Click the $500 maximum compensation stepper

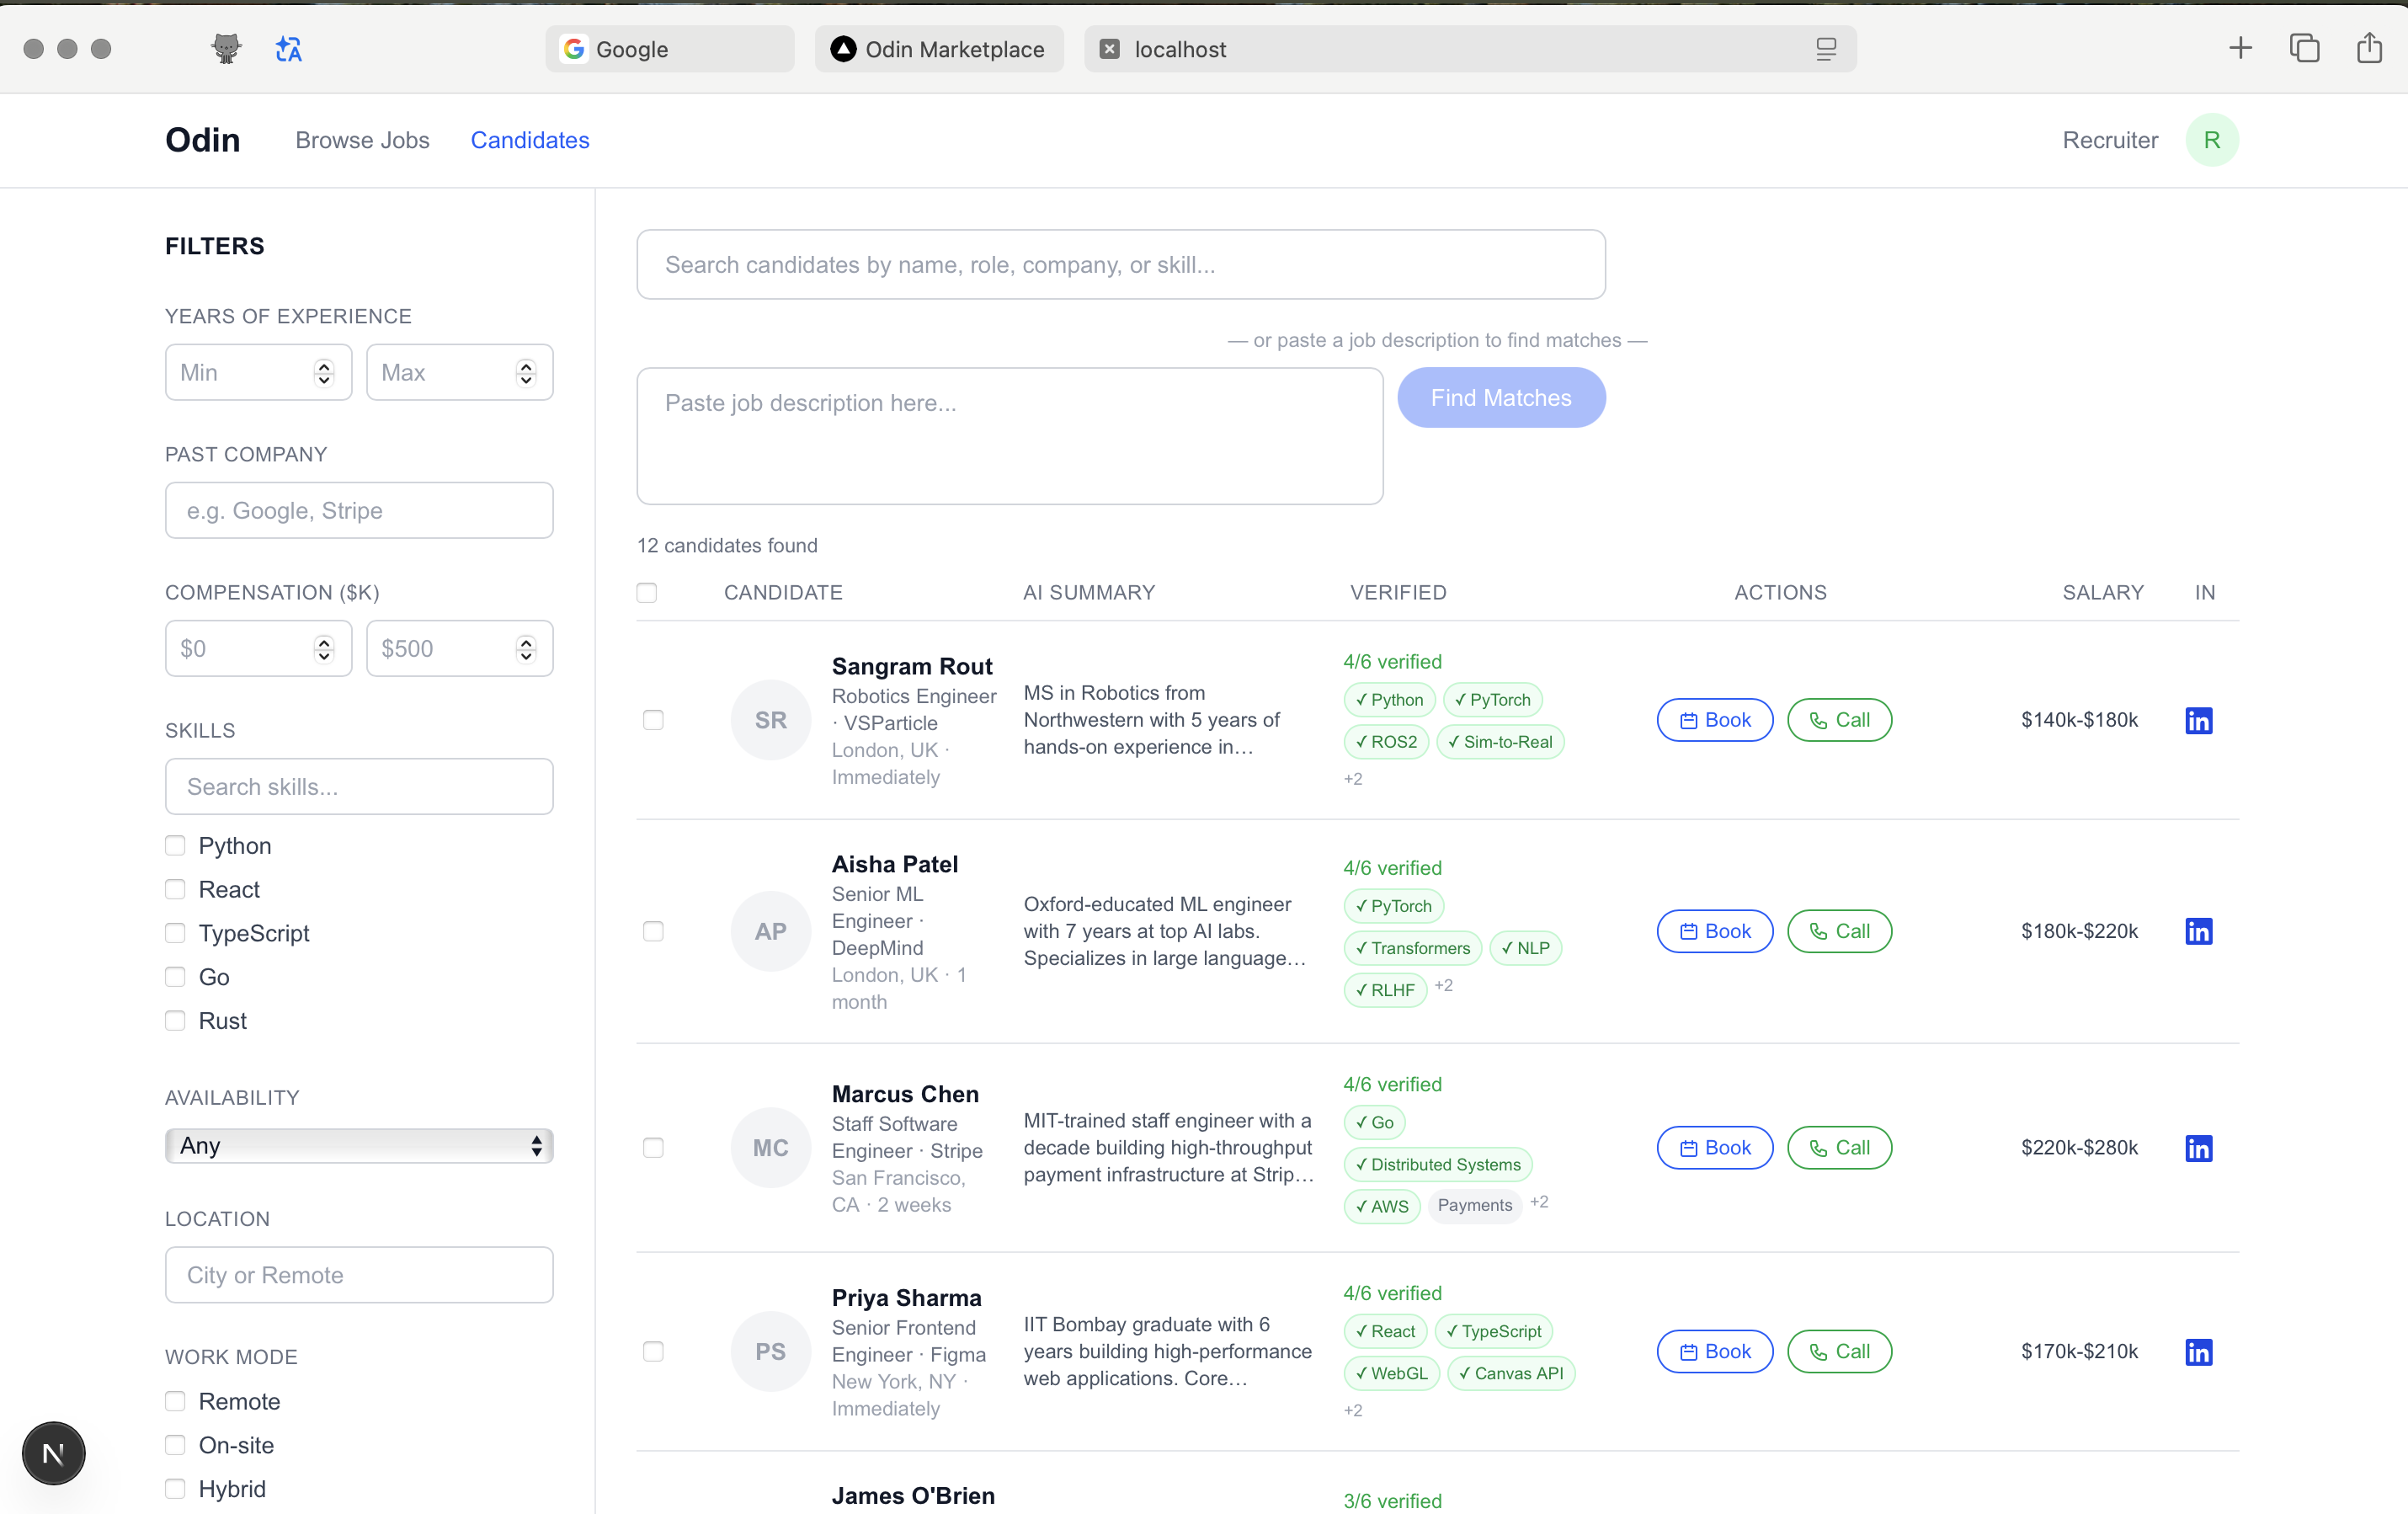click(x=526, y=649)
